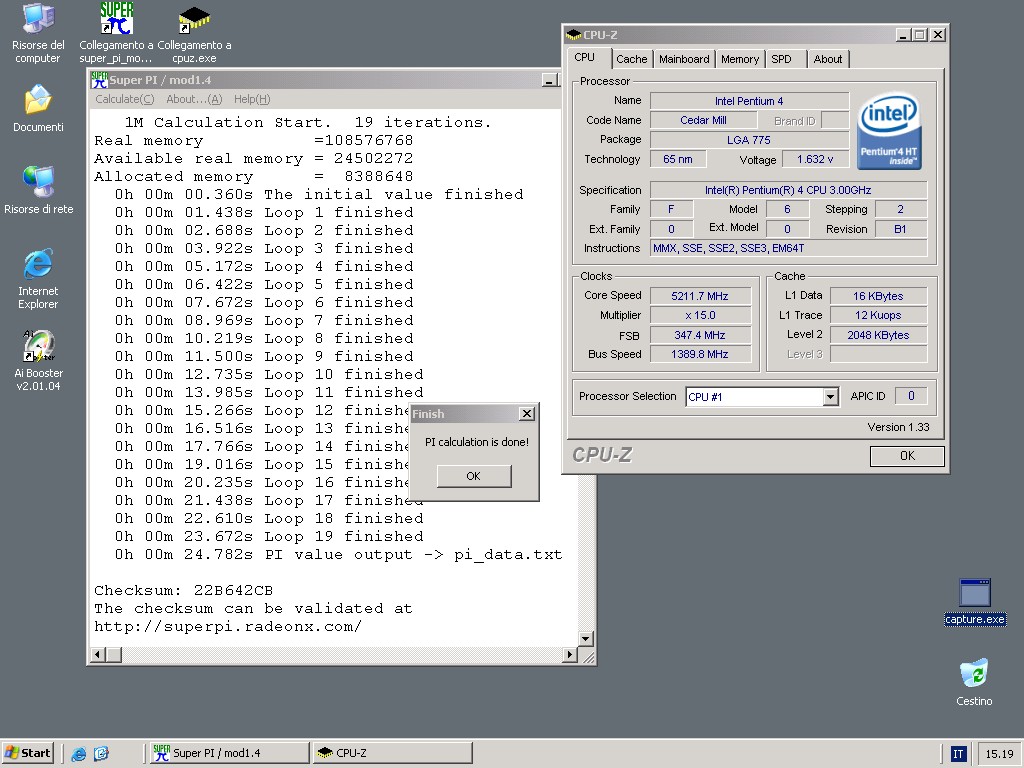Minimize the Super PI window
Screen dimensions: 1024x768
coord(550,80)
